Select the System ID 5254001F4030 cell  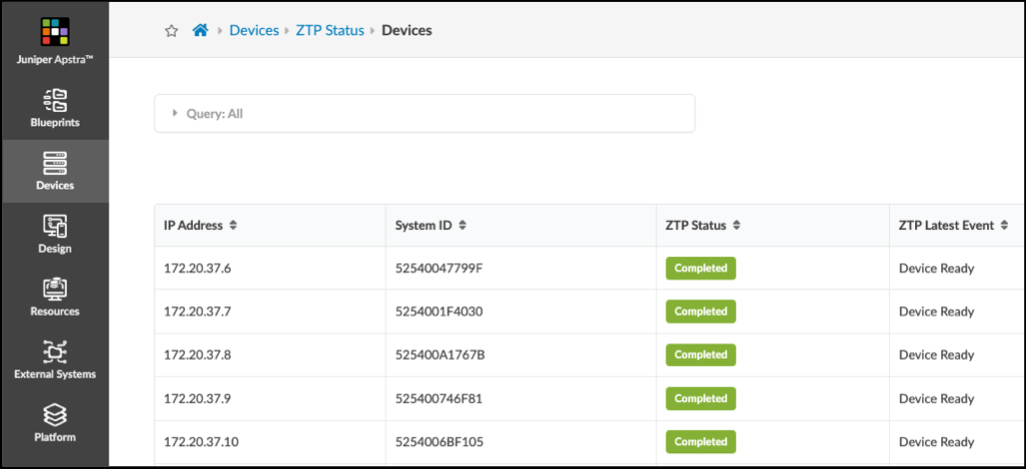440,312
